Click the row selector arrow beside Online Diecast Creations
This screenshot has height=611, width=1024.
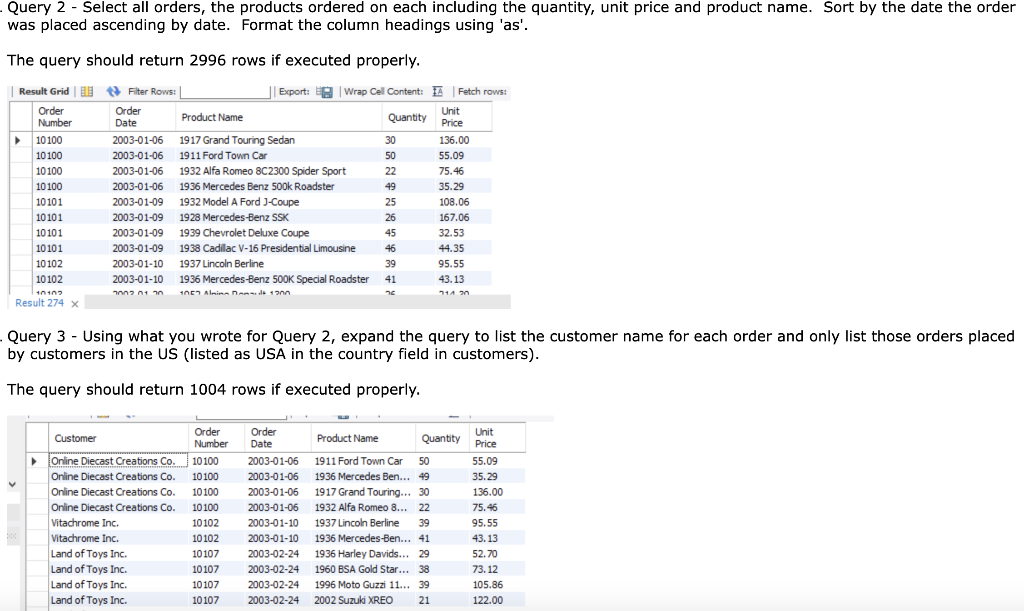click(x=35, y=460)
